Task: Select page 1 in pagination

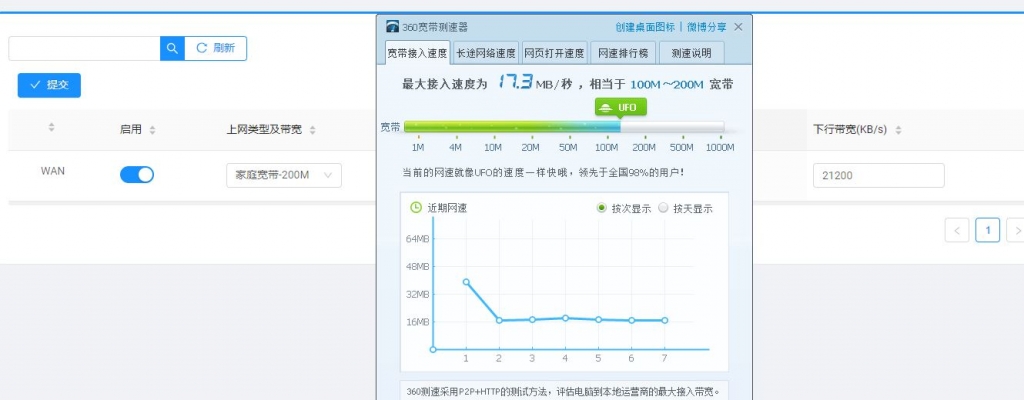Action: click(988, 230)
